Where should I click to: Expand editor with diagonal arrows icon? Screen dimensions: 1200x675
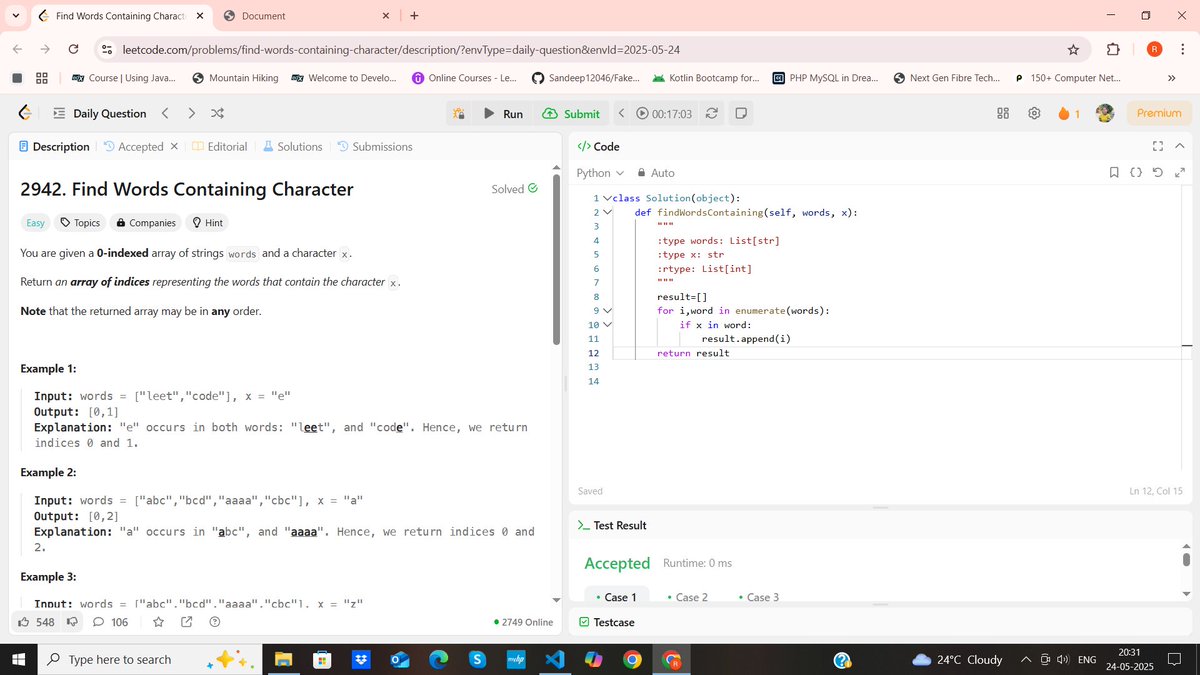pos(1179,173)
